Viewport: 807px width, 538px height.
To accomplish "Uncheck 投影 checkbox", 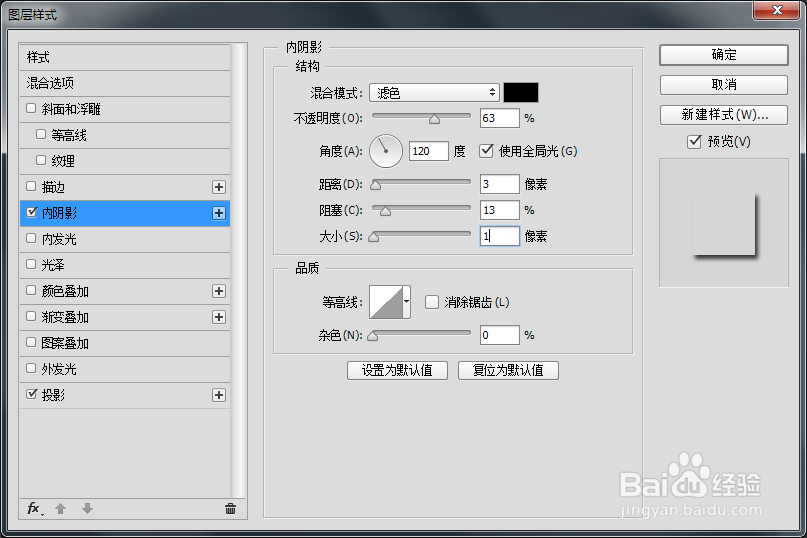I will pyautogui.click(x=31, y=394).
